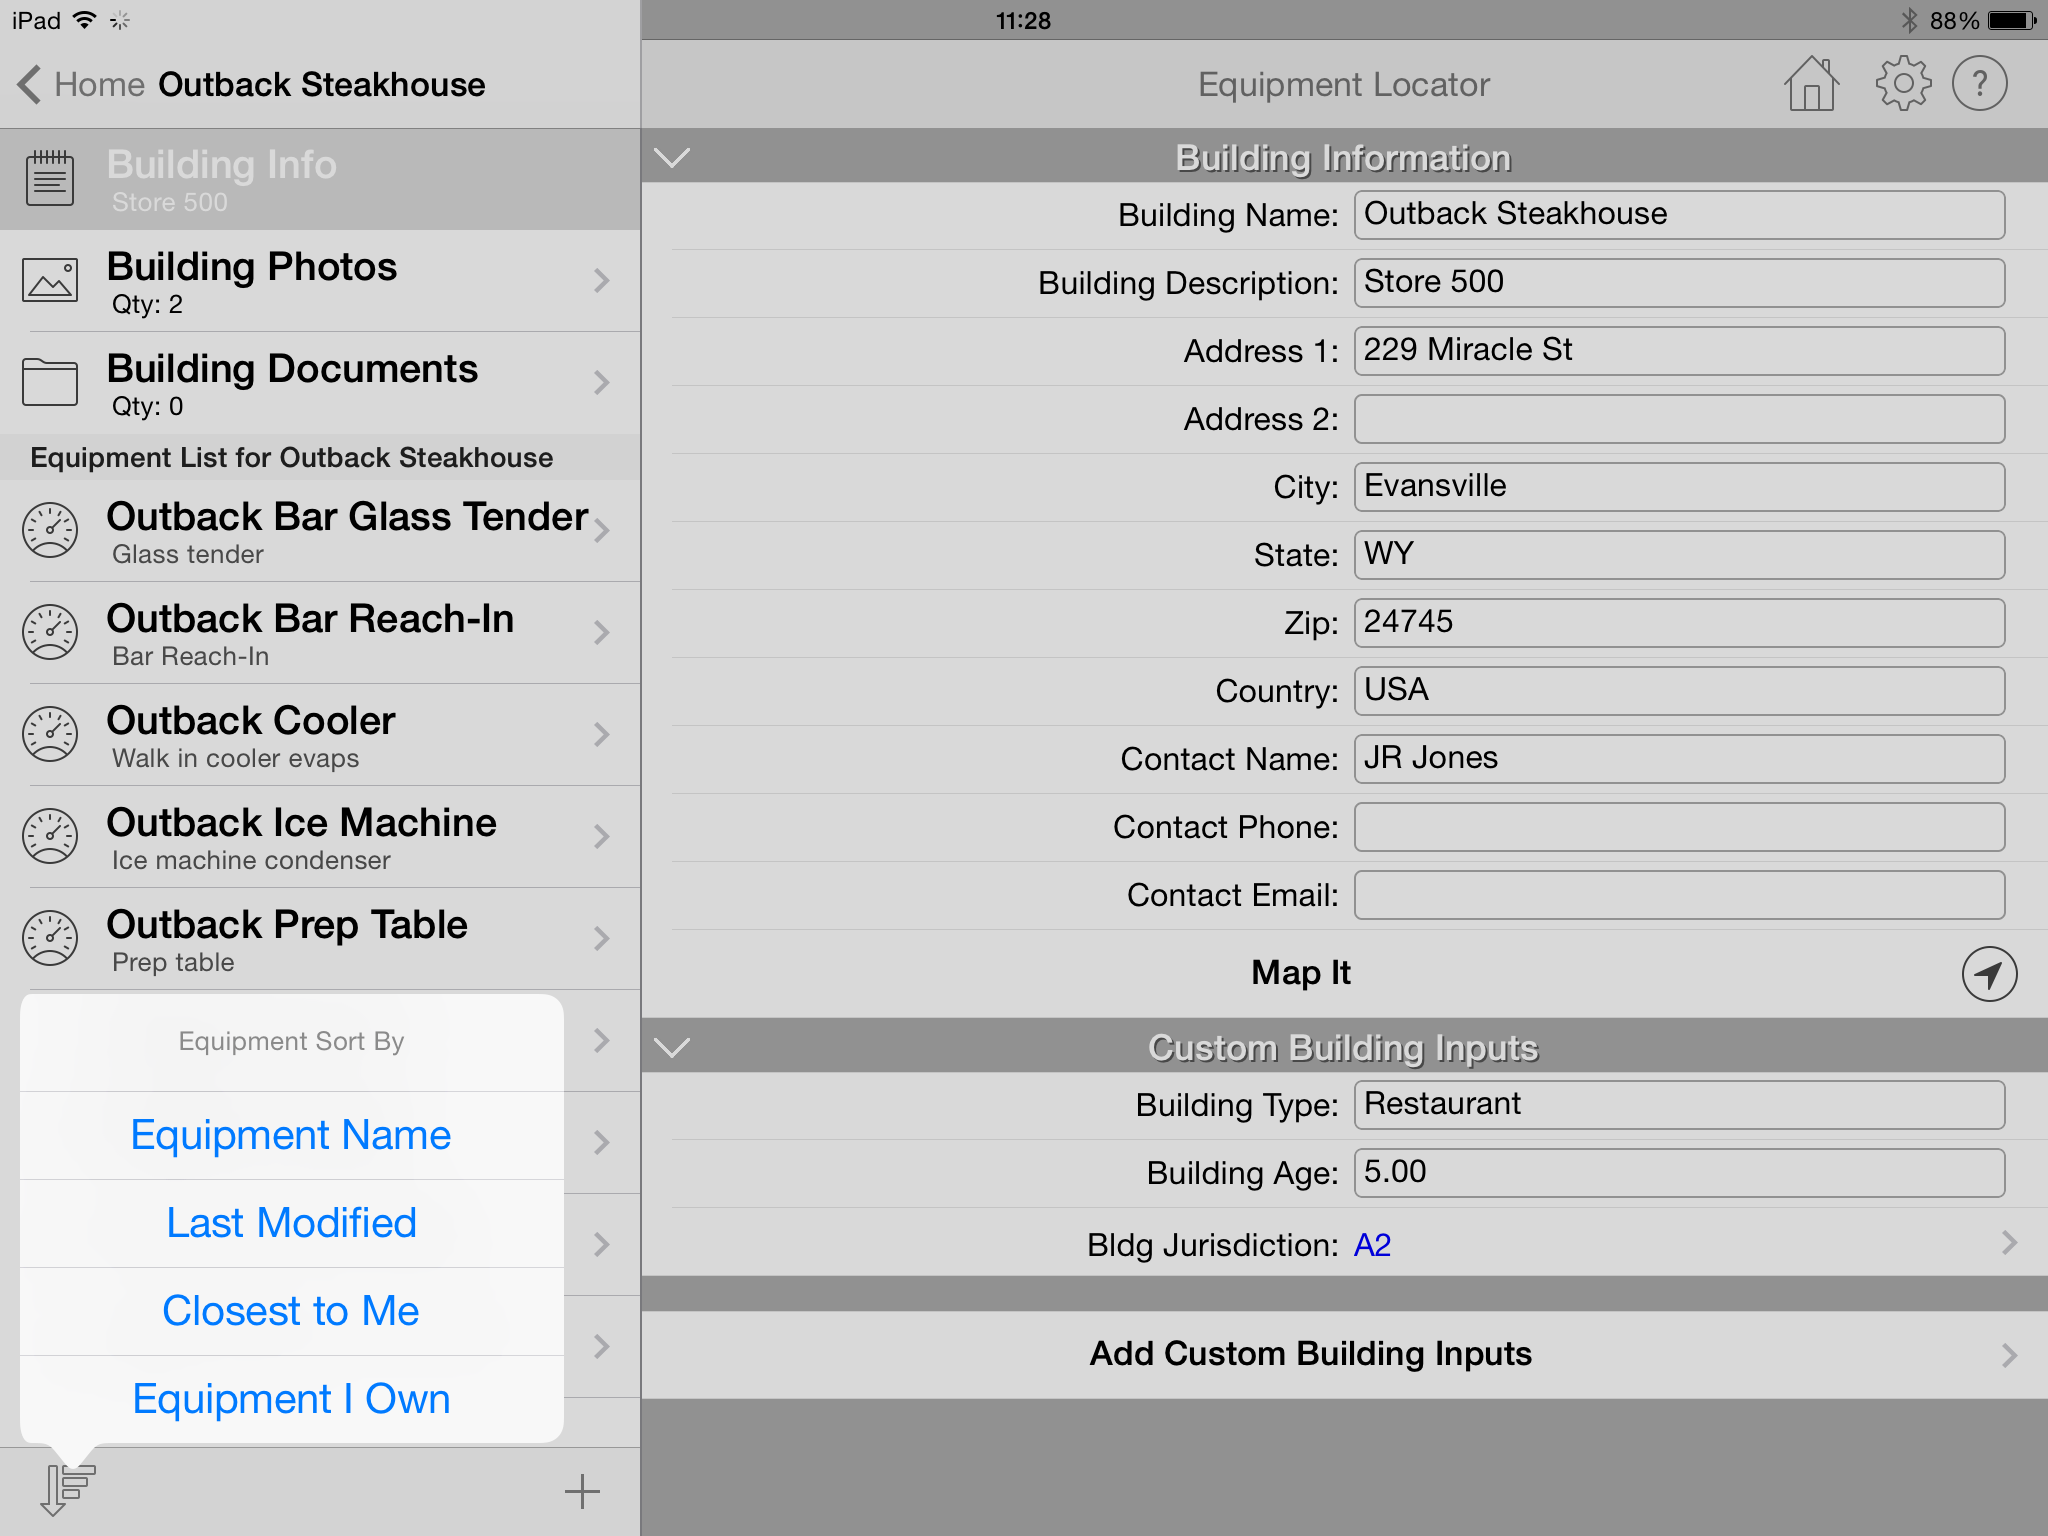
Task: Tap gauge icon for Outback Prep Table
Action: [50, 938]
